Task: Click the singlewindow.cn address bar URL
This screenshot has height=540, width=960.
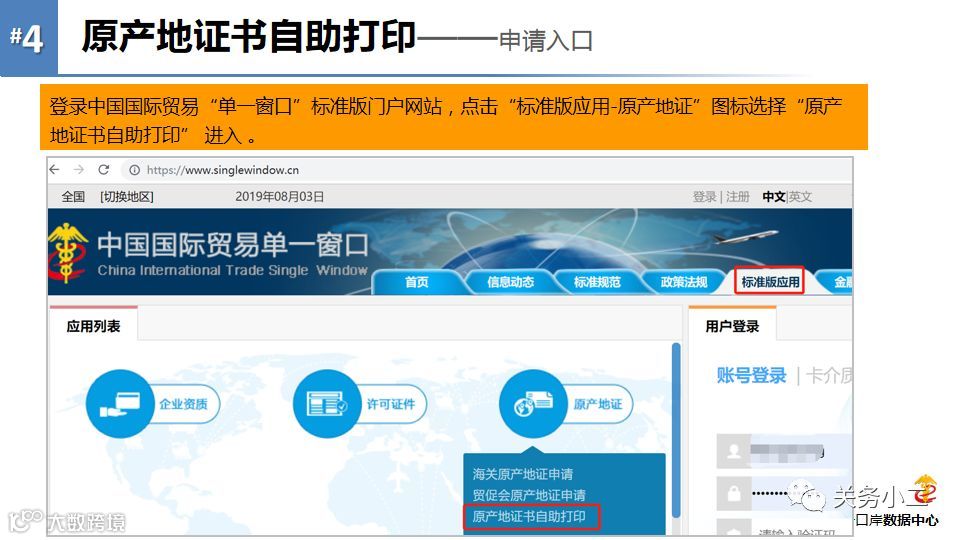Action: coord(223,170)
